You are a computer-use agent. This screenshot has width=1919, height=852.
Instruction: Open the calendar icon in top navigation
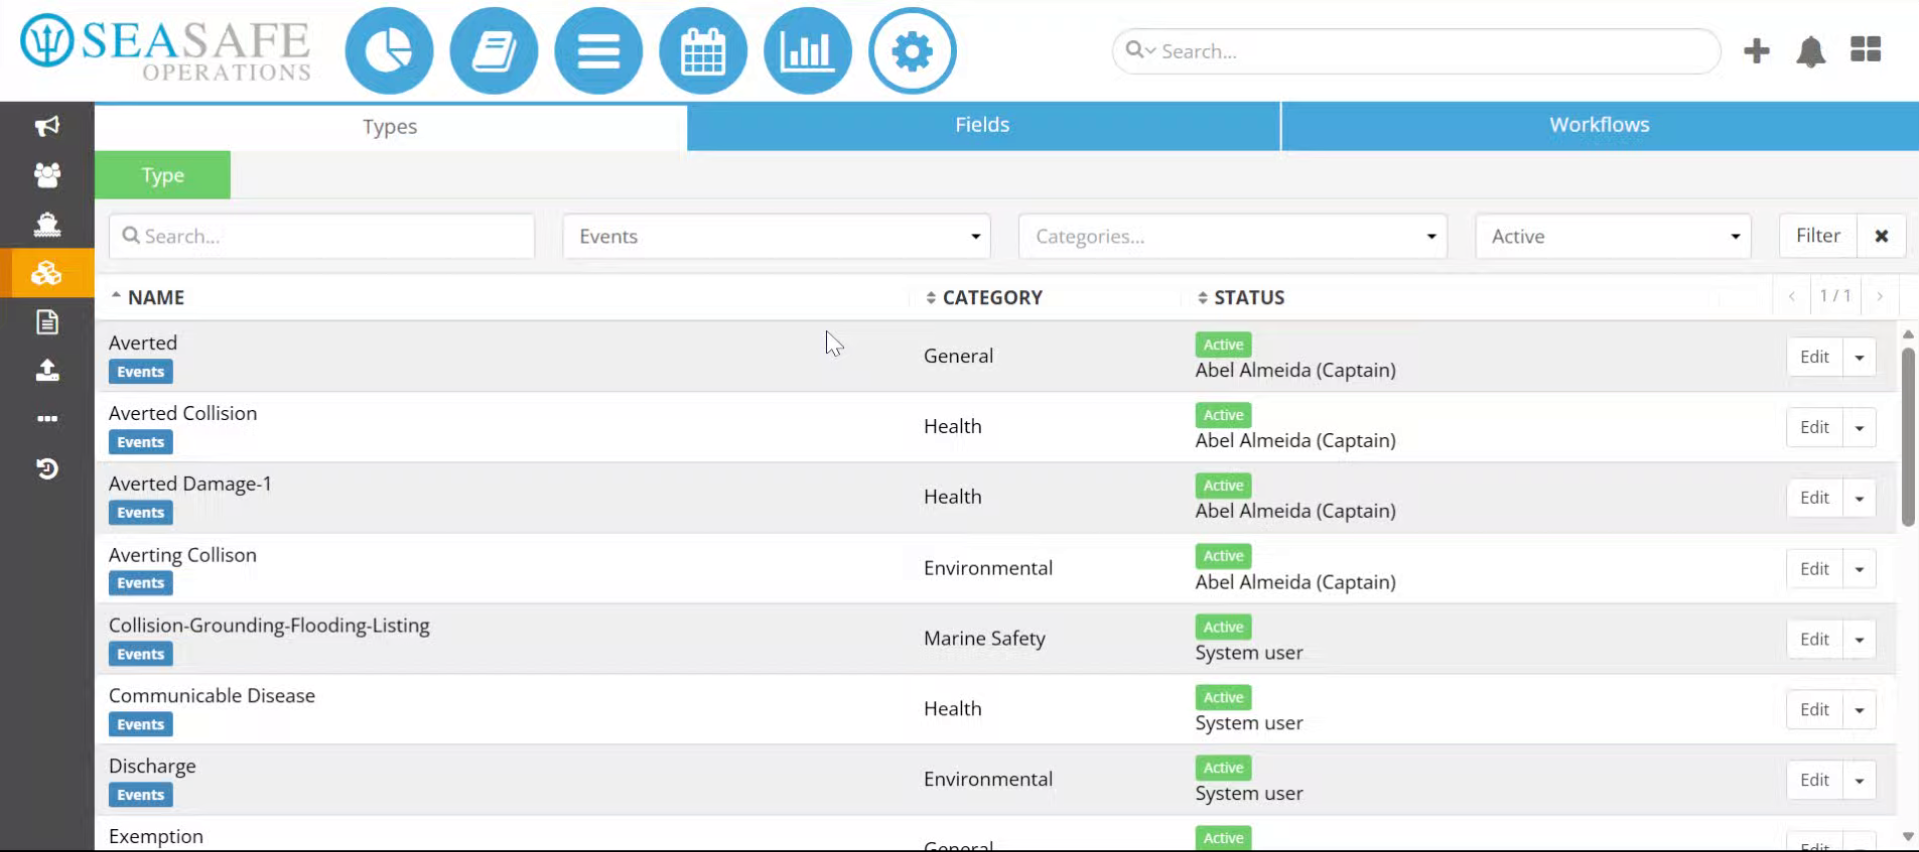coord(703,51)
